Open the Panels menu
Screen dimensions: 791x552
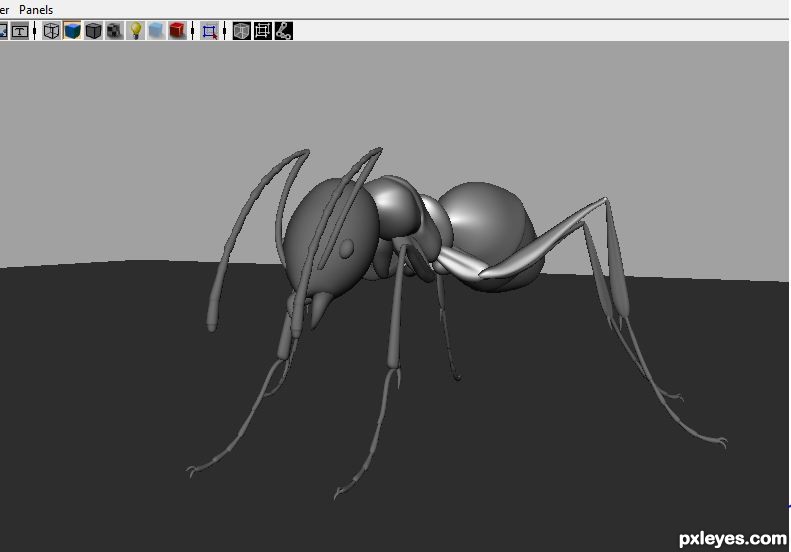click(36, 10)
